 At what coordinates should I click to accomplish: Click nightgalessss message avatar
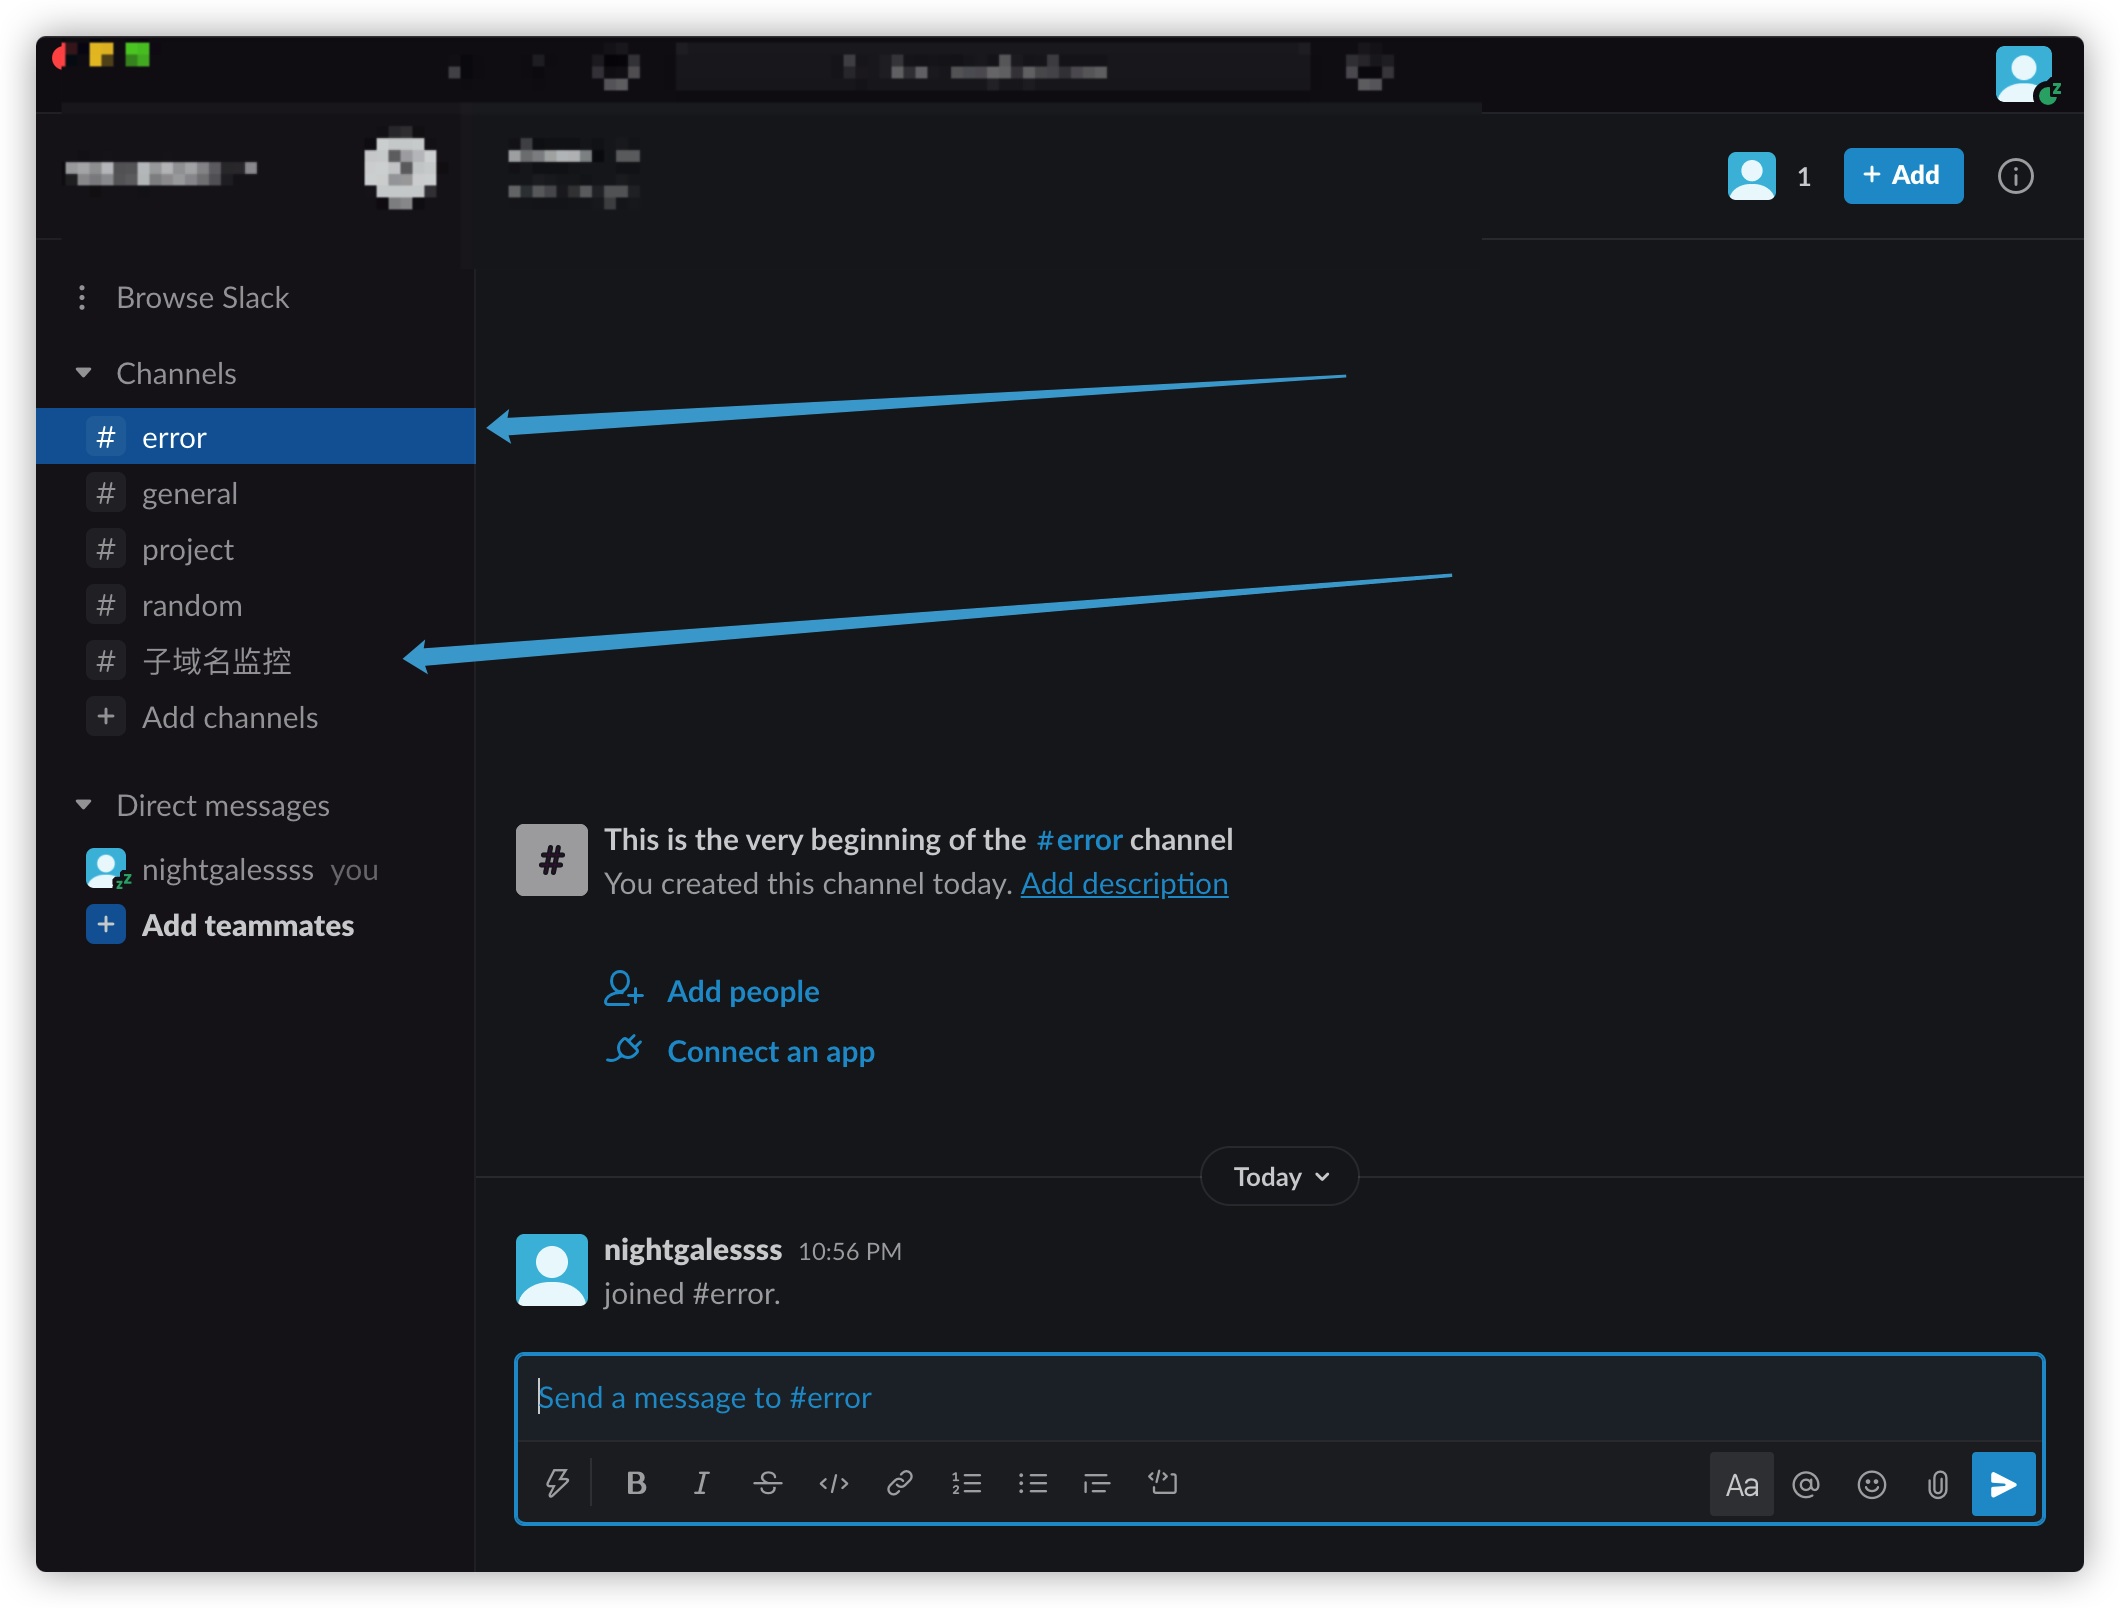(551, 1270)
